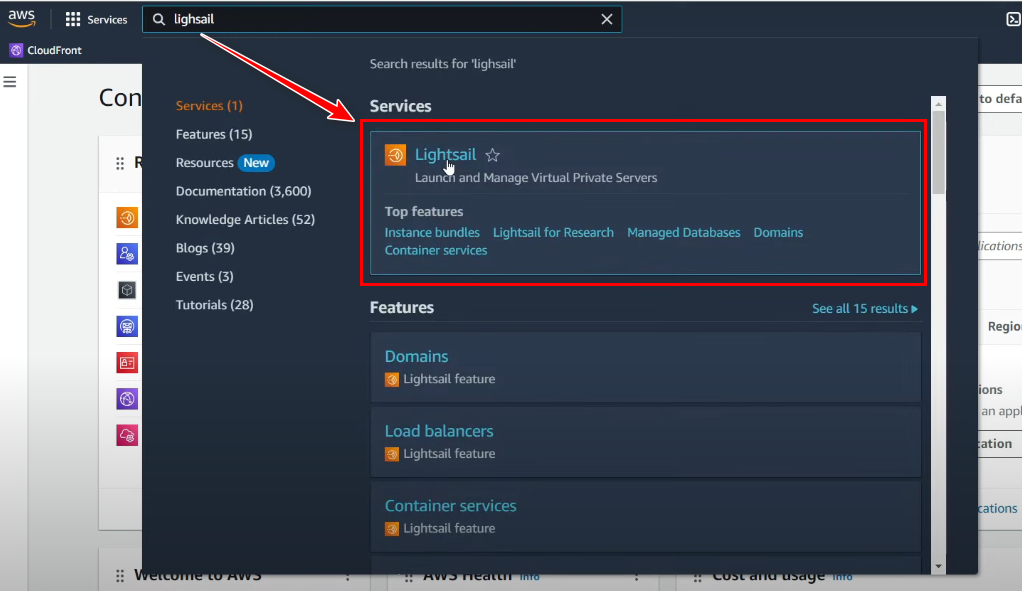
Task: Click the CloudFront purple icon in favorites bar
Action: point(16,50)
